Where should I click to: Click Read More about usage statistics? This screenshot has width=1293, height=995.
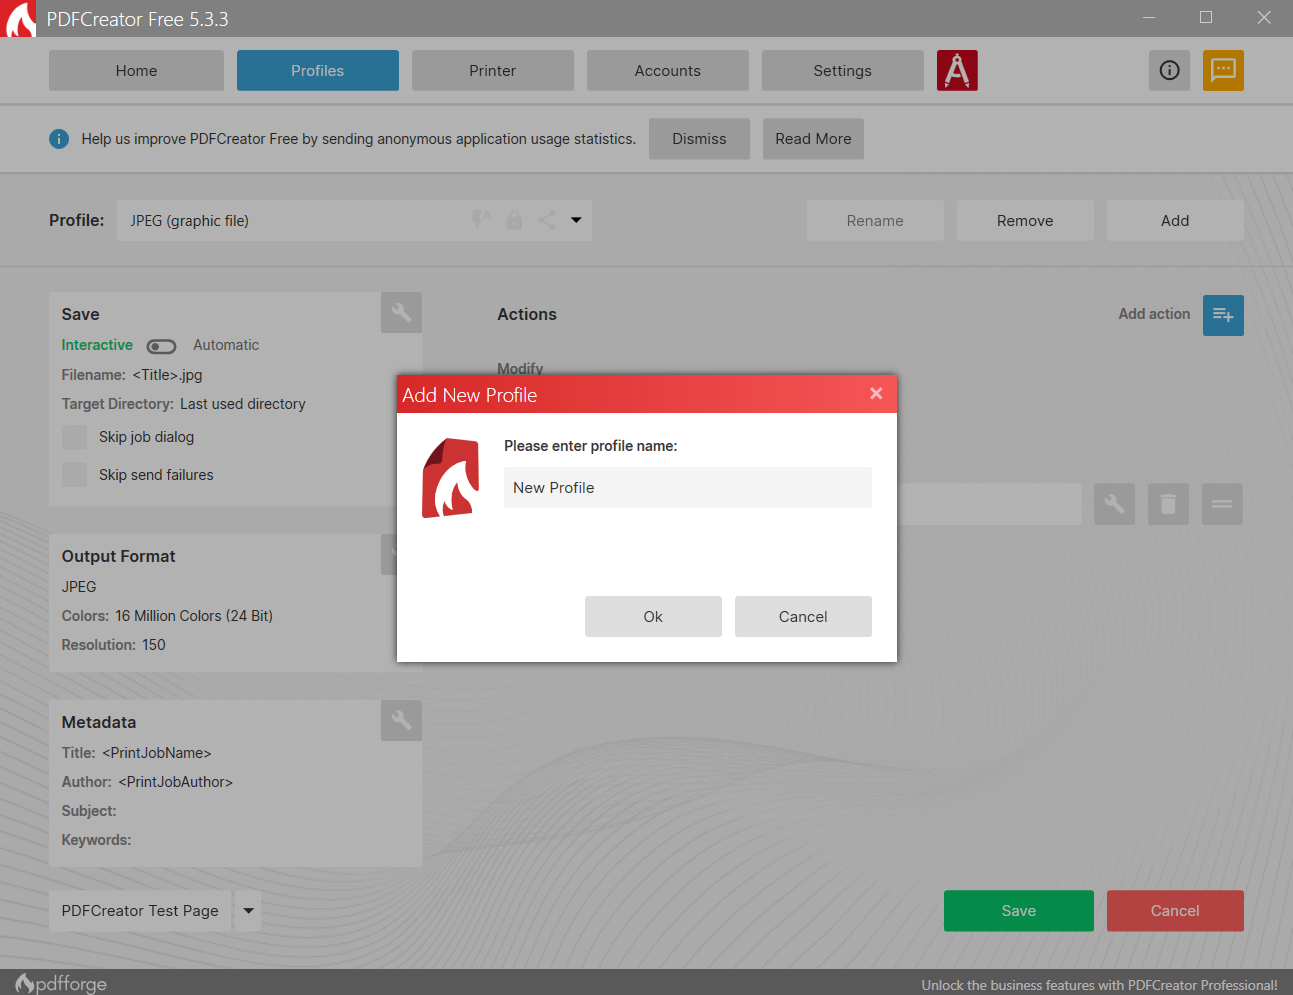813,139
